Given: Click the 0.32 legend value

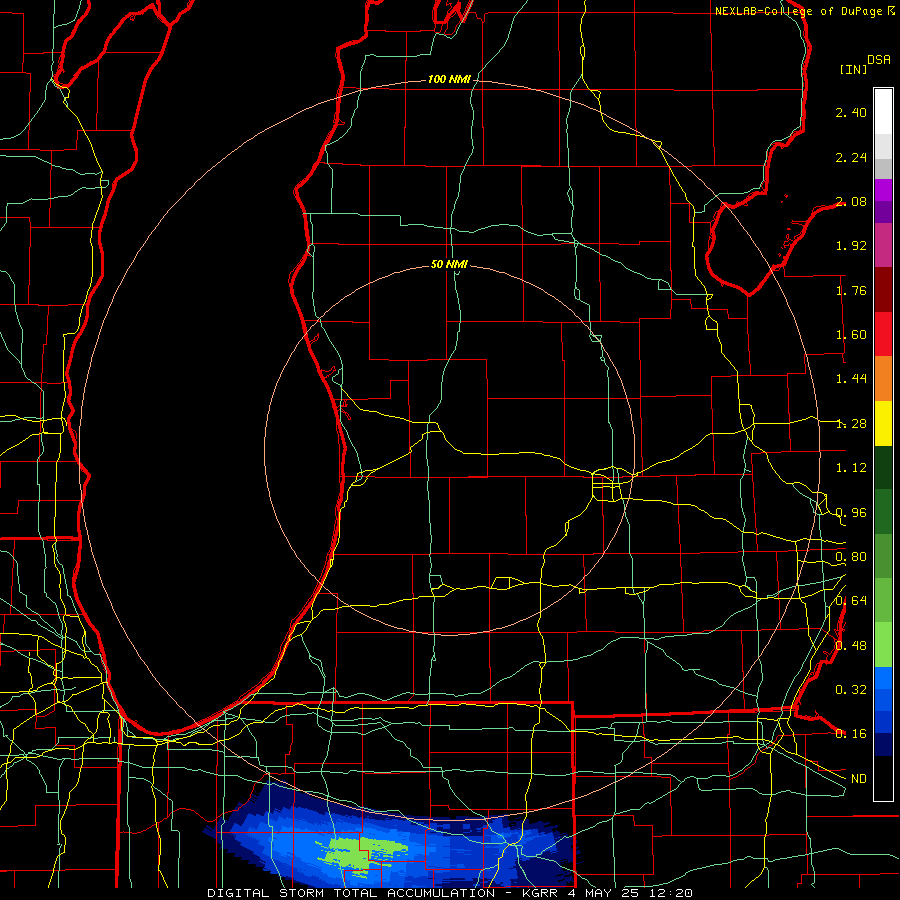Looking at the screenshot, I should 851,690.
